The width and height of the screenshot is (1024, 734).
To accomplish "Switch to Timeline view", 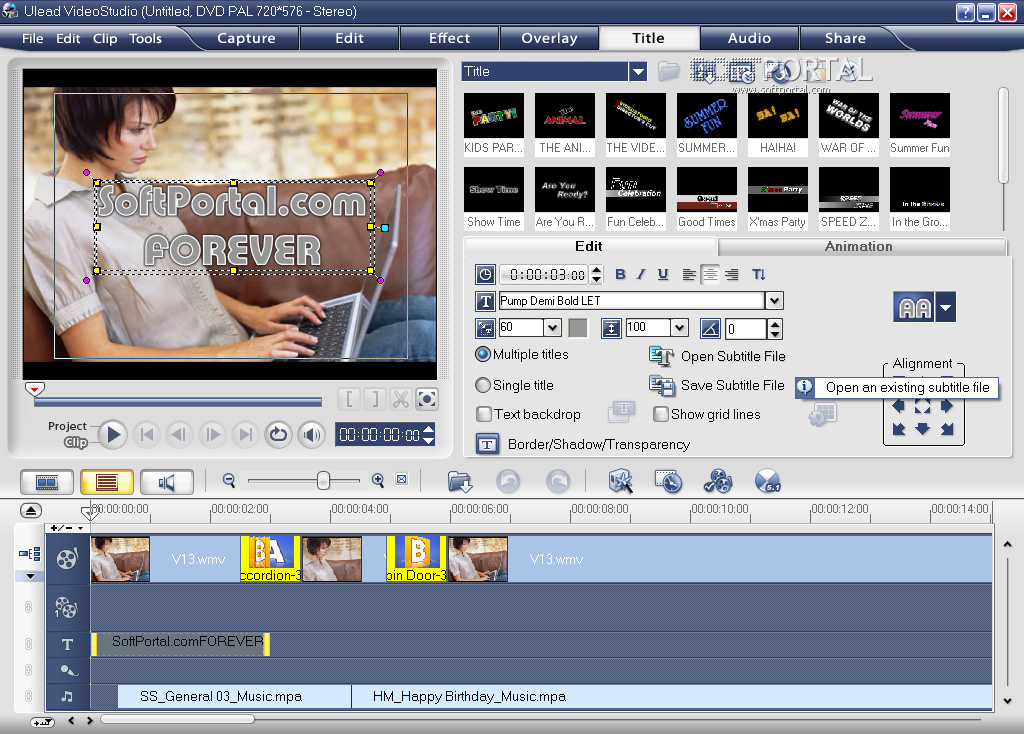I will point(107,483).
